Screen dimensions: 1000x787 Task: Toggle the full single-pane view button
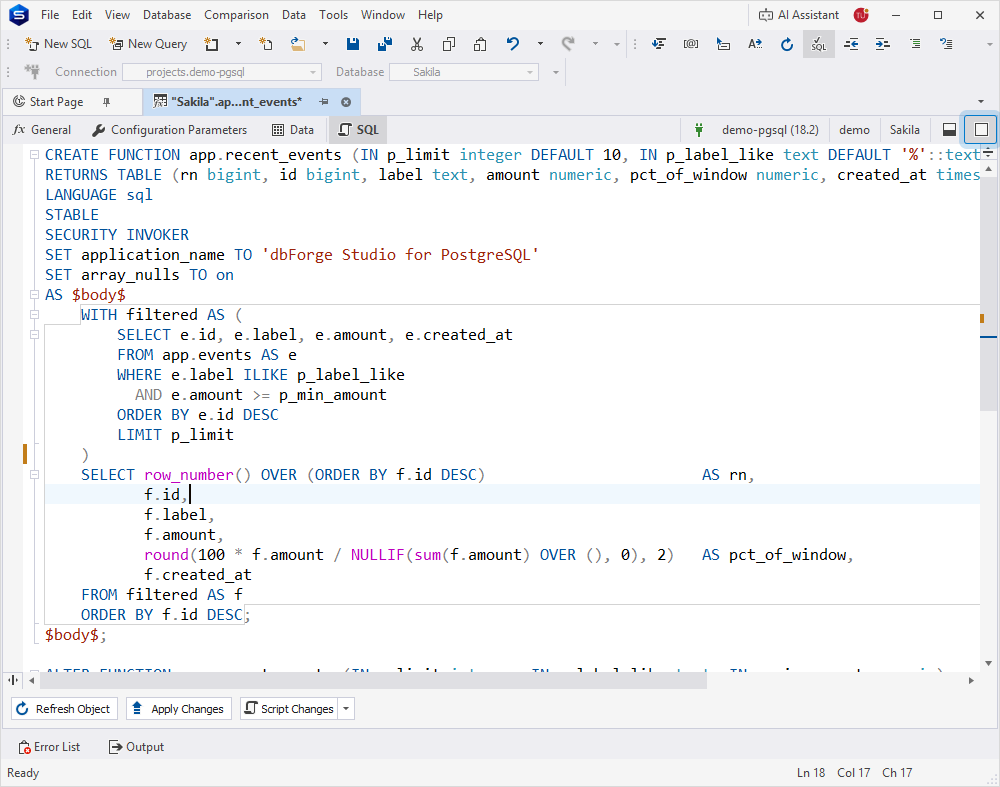coord(982,130)
